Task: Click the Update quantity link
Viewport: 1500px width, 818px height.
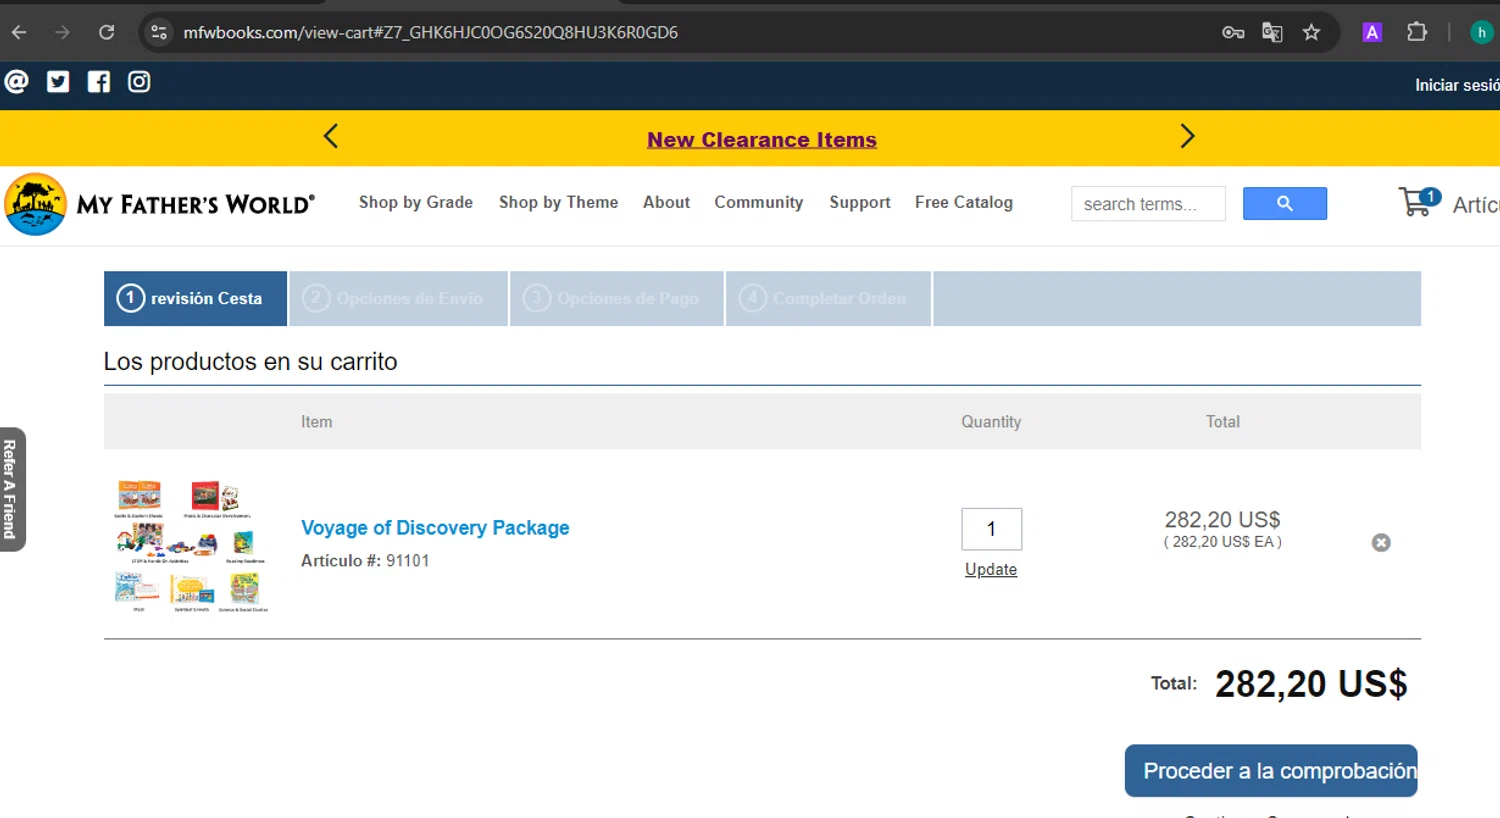Action: click(991, 569)
